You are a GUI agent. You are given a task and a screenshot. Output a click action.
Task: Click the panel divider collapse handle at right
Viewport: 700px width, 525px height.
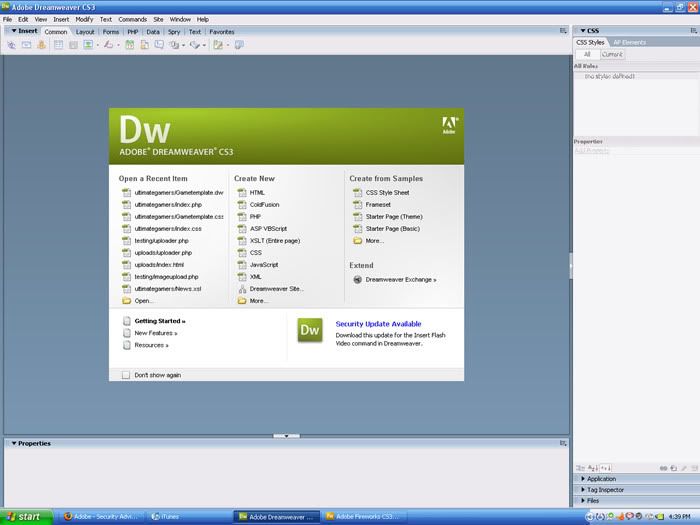click(x=571, y=267)
